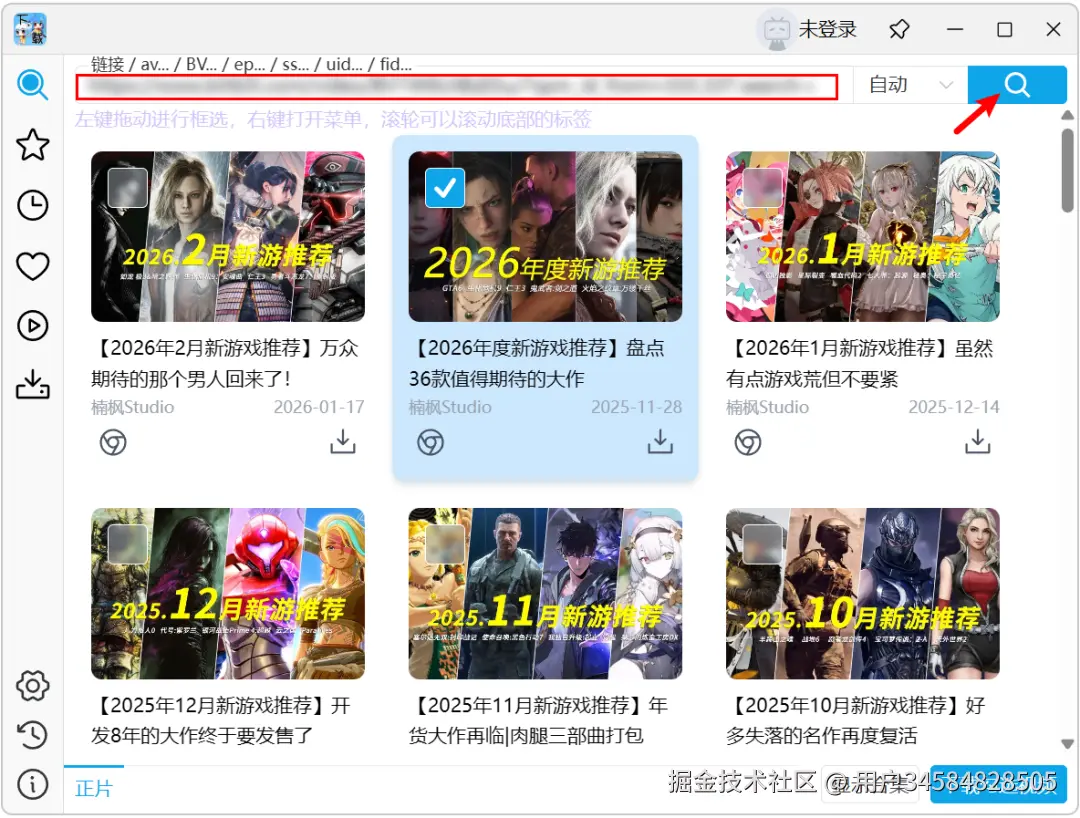Open the download manager sidebar icon

click(x=32, y=385)
